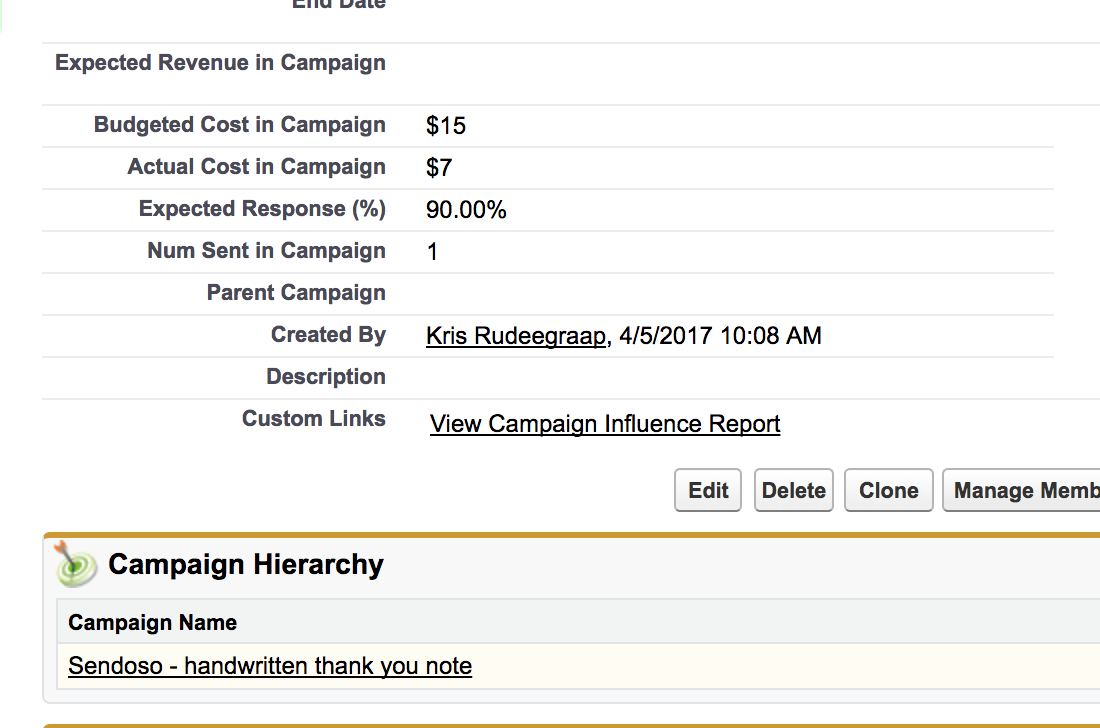This screenshot has height=728, width=1100.
Task: Click the Num Sent value of 1
Action: click(432, 252)
